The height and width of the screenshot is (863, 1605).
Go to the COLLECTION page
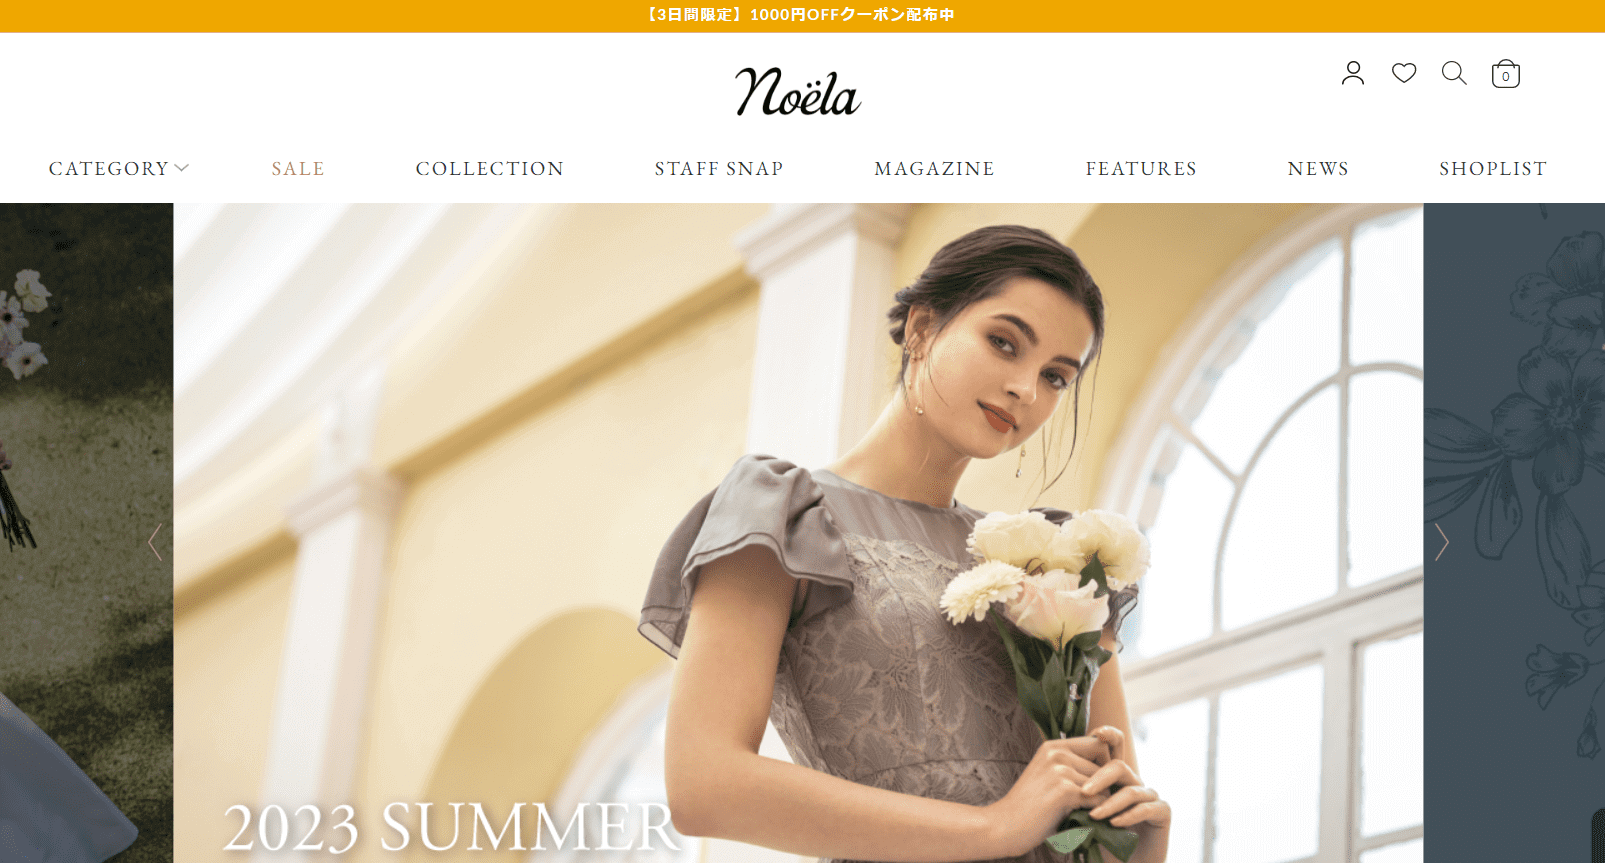[x=490, y=169]
